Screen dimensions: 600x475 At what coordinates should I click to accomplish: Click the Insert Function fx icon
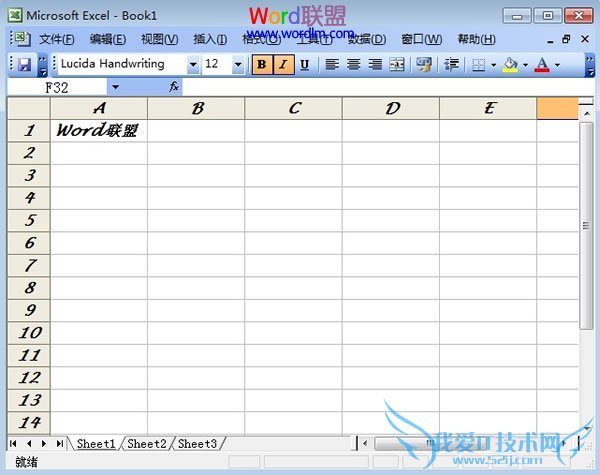[x=174, y=87]
